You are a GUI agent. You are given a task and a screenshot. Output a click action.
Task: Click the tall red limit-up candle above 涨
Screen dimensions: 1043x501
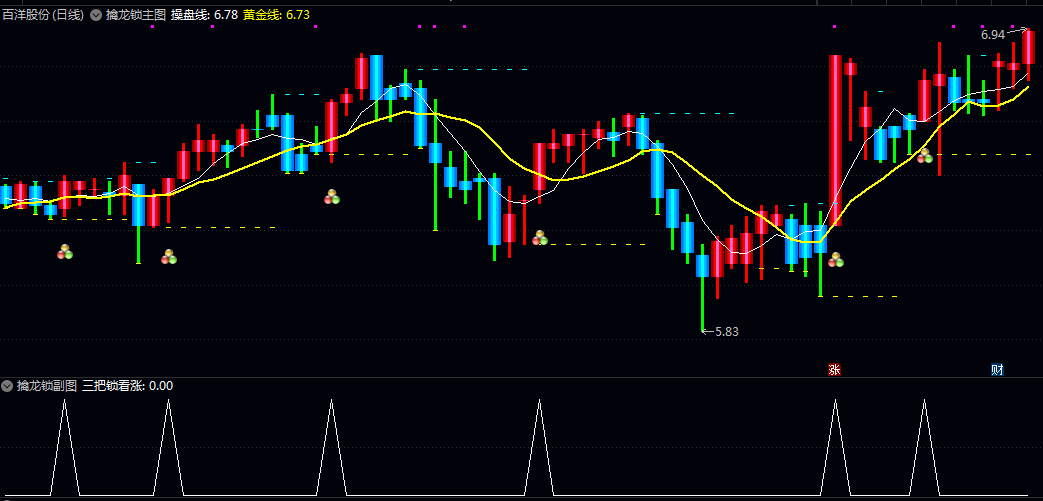[x=835, y=140]
